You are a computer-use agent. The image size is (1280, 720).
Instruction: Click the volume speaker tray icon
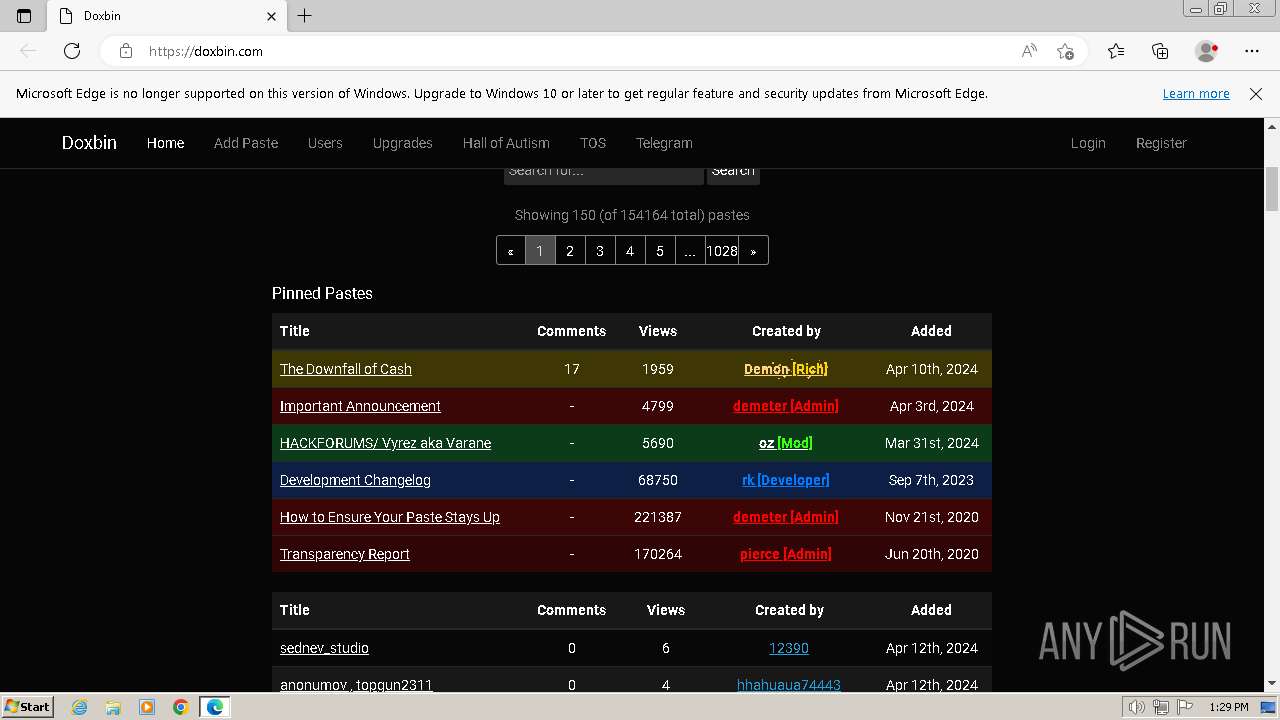(1136, 707)
